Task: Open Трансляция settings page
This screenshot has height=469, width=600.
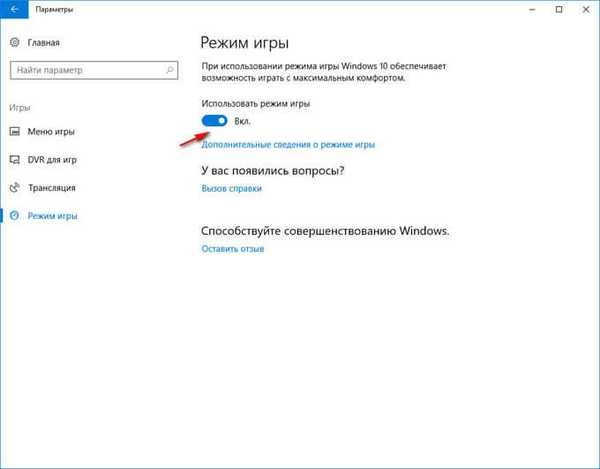Action: click(x=52, y=188)
